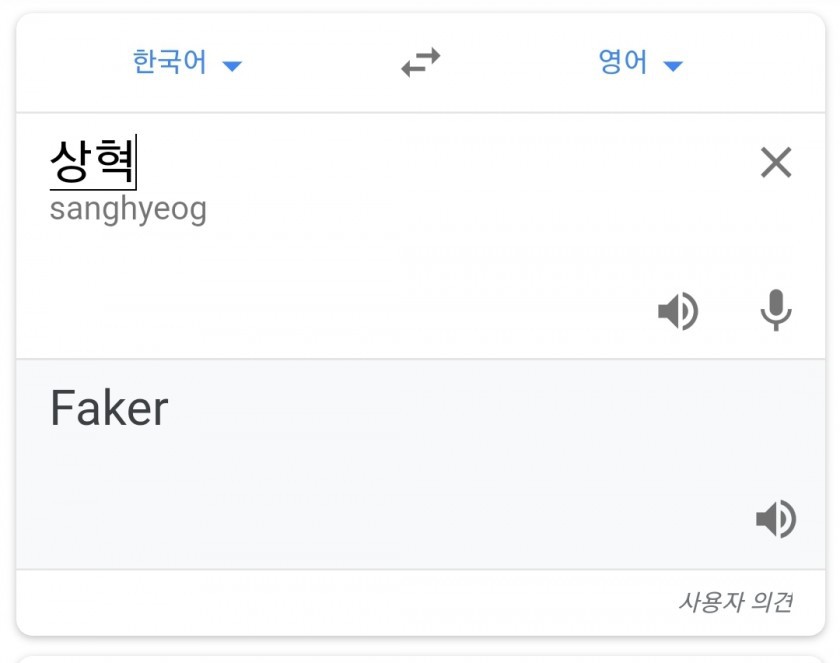Open the 한국어 source language dropdown
This screenshot has width=840, height=663.
pyautogui.click(x=170, y=63)
